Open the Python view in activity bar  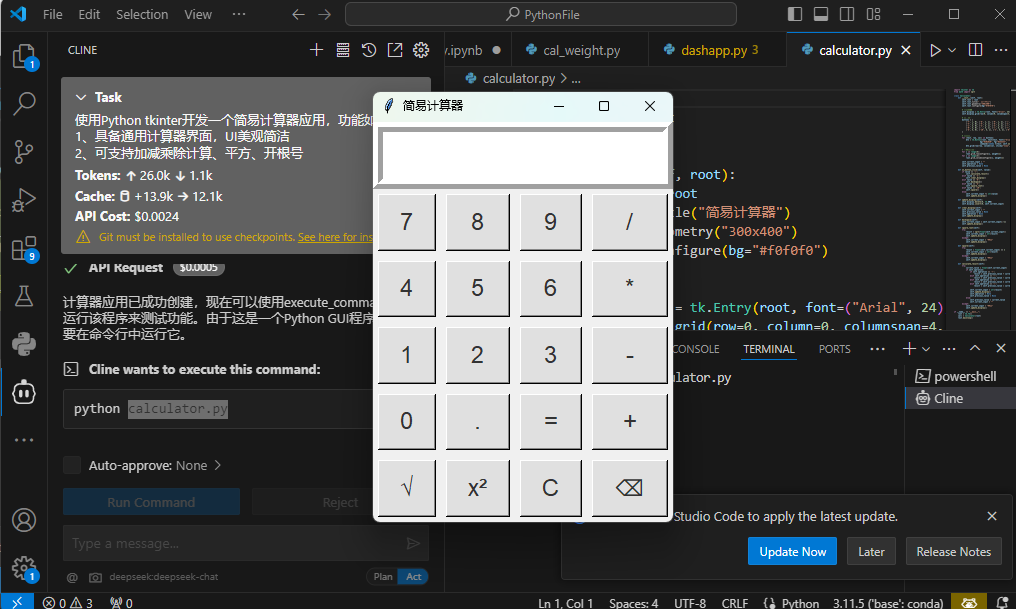24,344
